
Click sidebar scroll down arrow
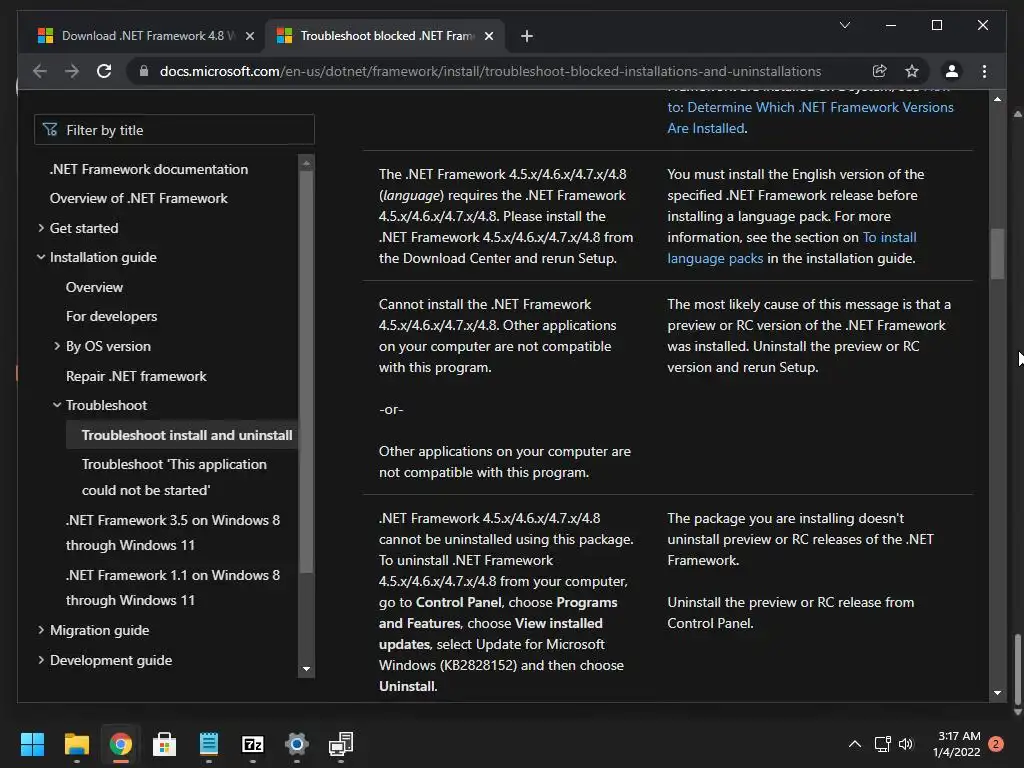(x=306, y=669)
